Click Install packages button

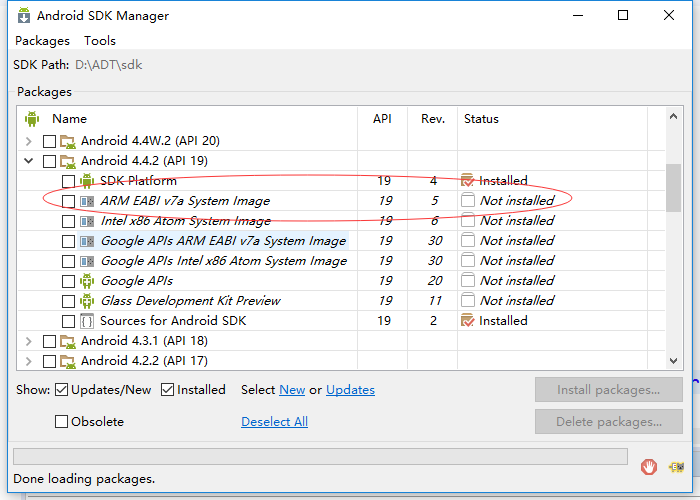pos(608,390)
